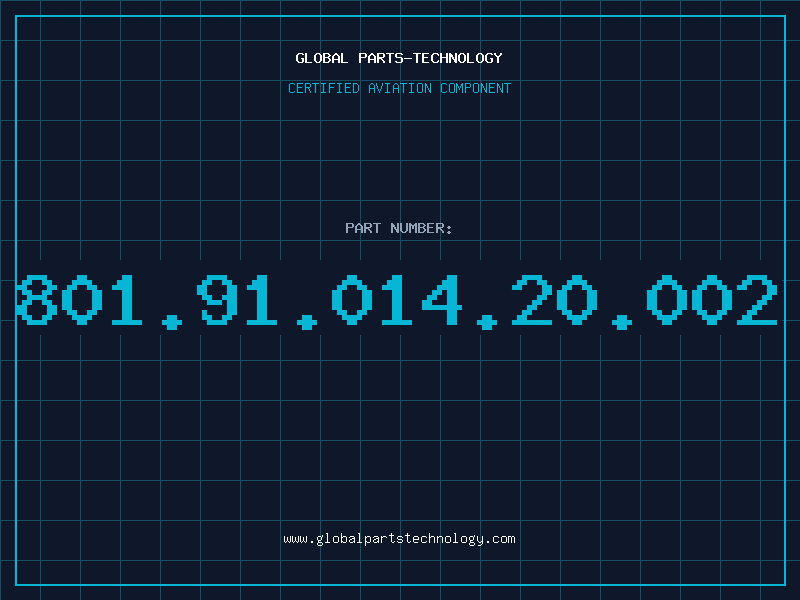Viewport: 800px width, 600px height.
Task: Open the www.globalpartstechnology.com link
Action: pos(399,539)
